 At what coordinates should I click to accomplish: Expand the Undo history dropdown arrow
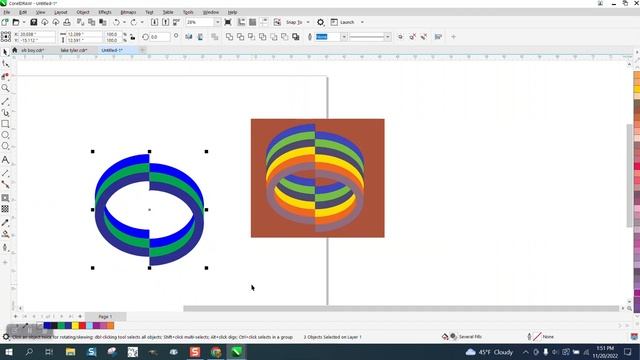tap(124, 22)
